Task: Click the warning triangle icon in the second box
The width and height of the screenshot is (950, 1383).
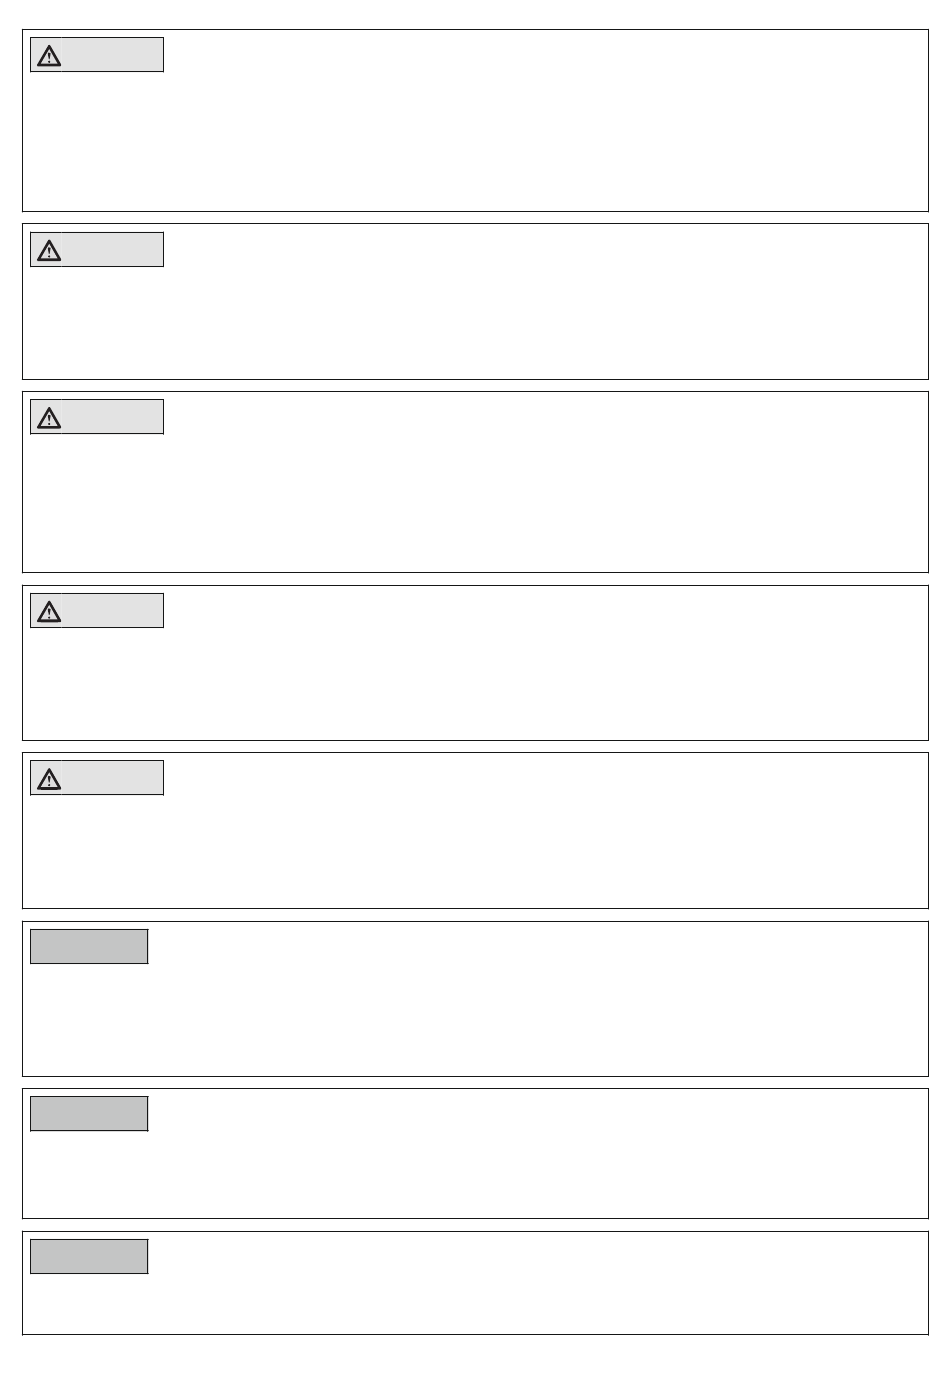Action: pos(49,251)
